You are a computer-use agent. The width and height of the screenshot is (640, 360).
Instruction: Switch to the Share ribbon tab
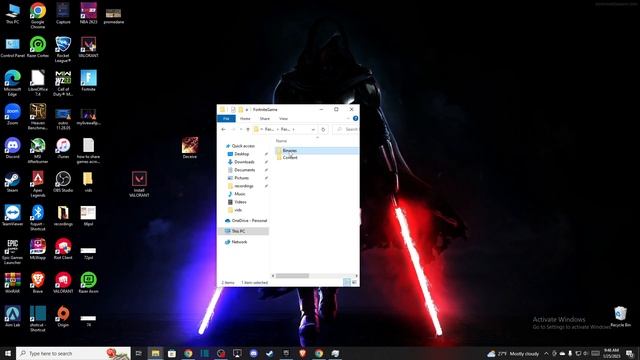click(x=264, y=119)
